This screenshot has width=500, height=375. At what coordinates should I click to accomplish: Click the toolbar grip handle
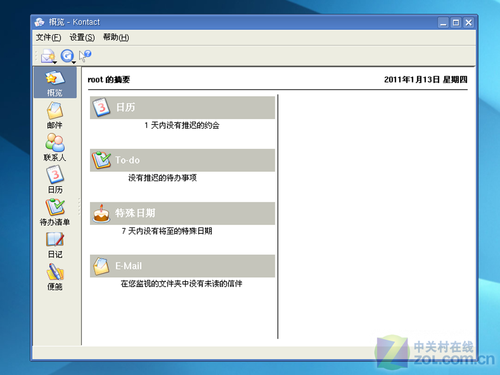36,56
